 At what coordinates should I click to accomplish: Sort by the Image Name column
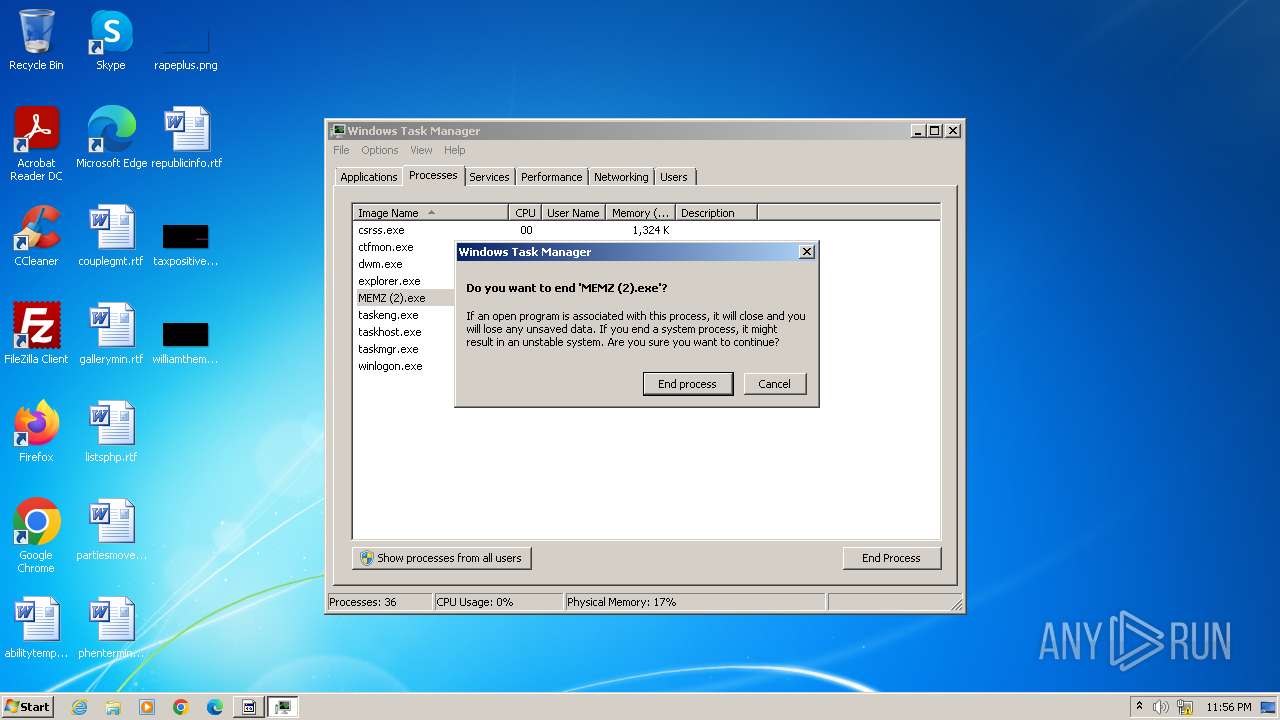pyautogui.click(x=431, y=213)
